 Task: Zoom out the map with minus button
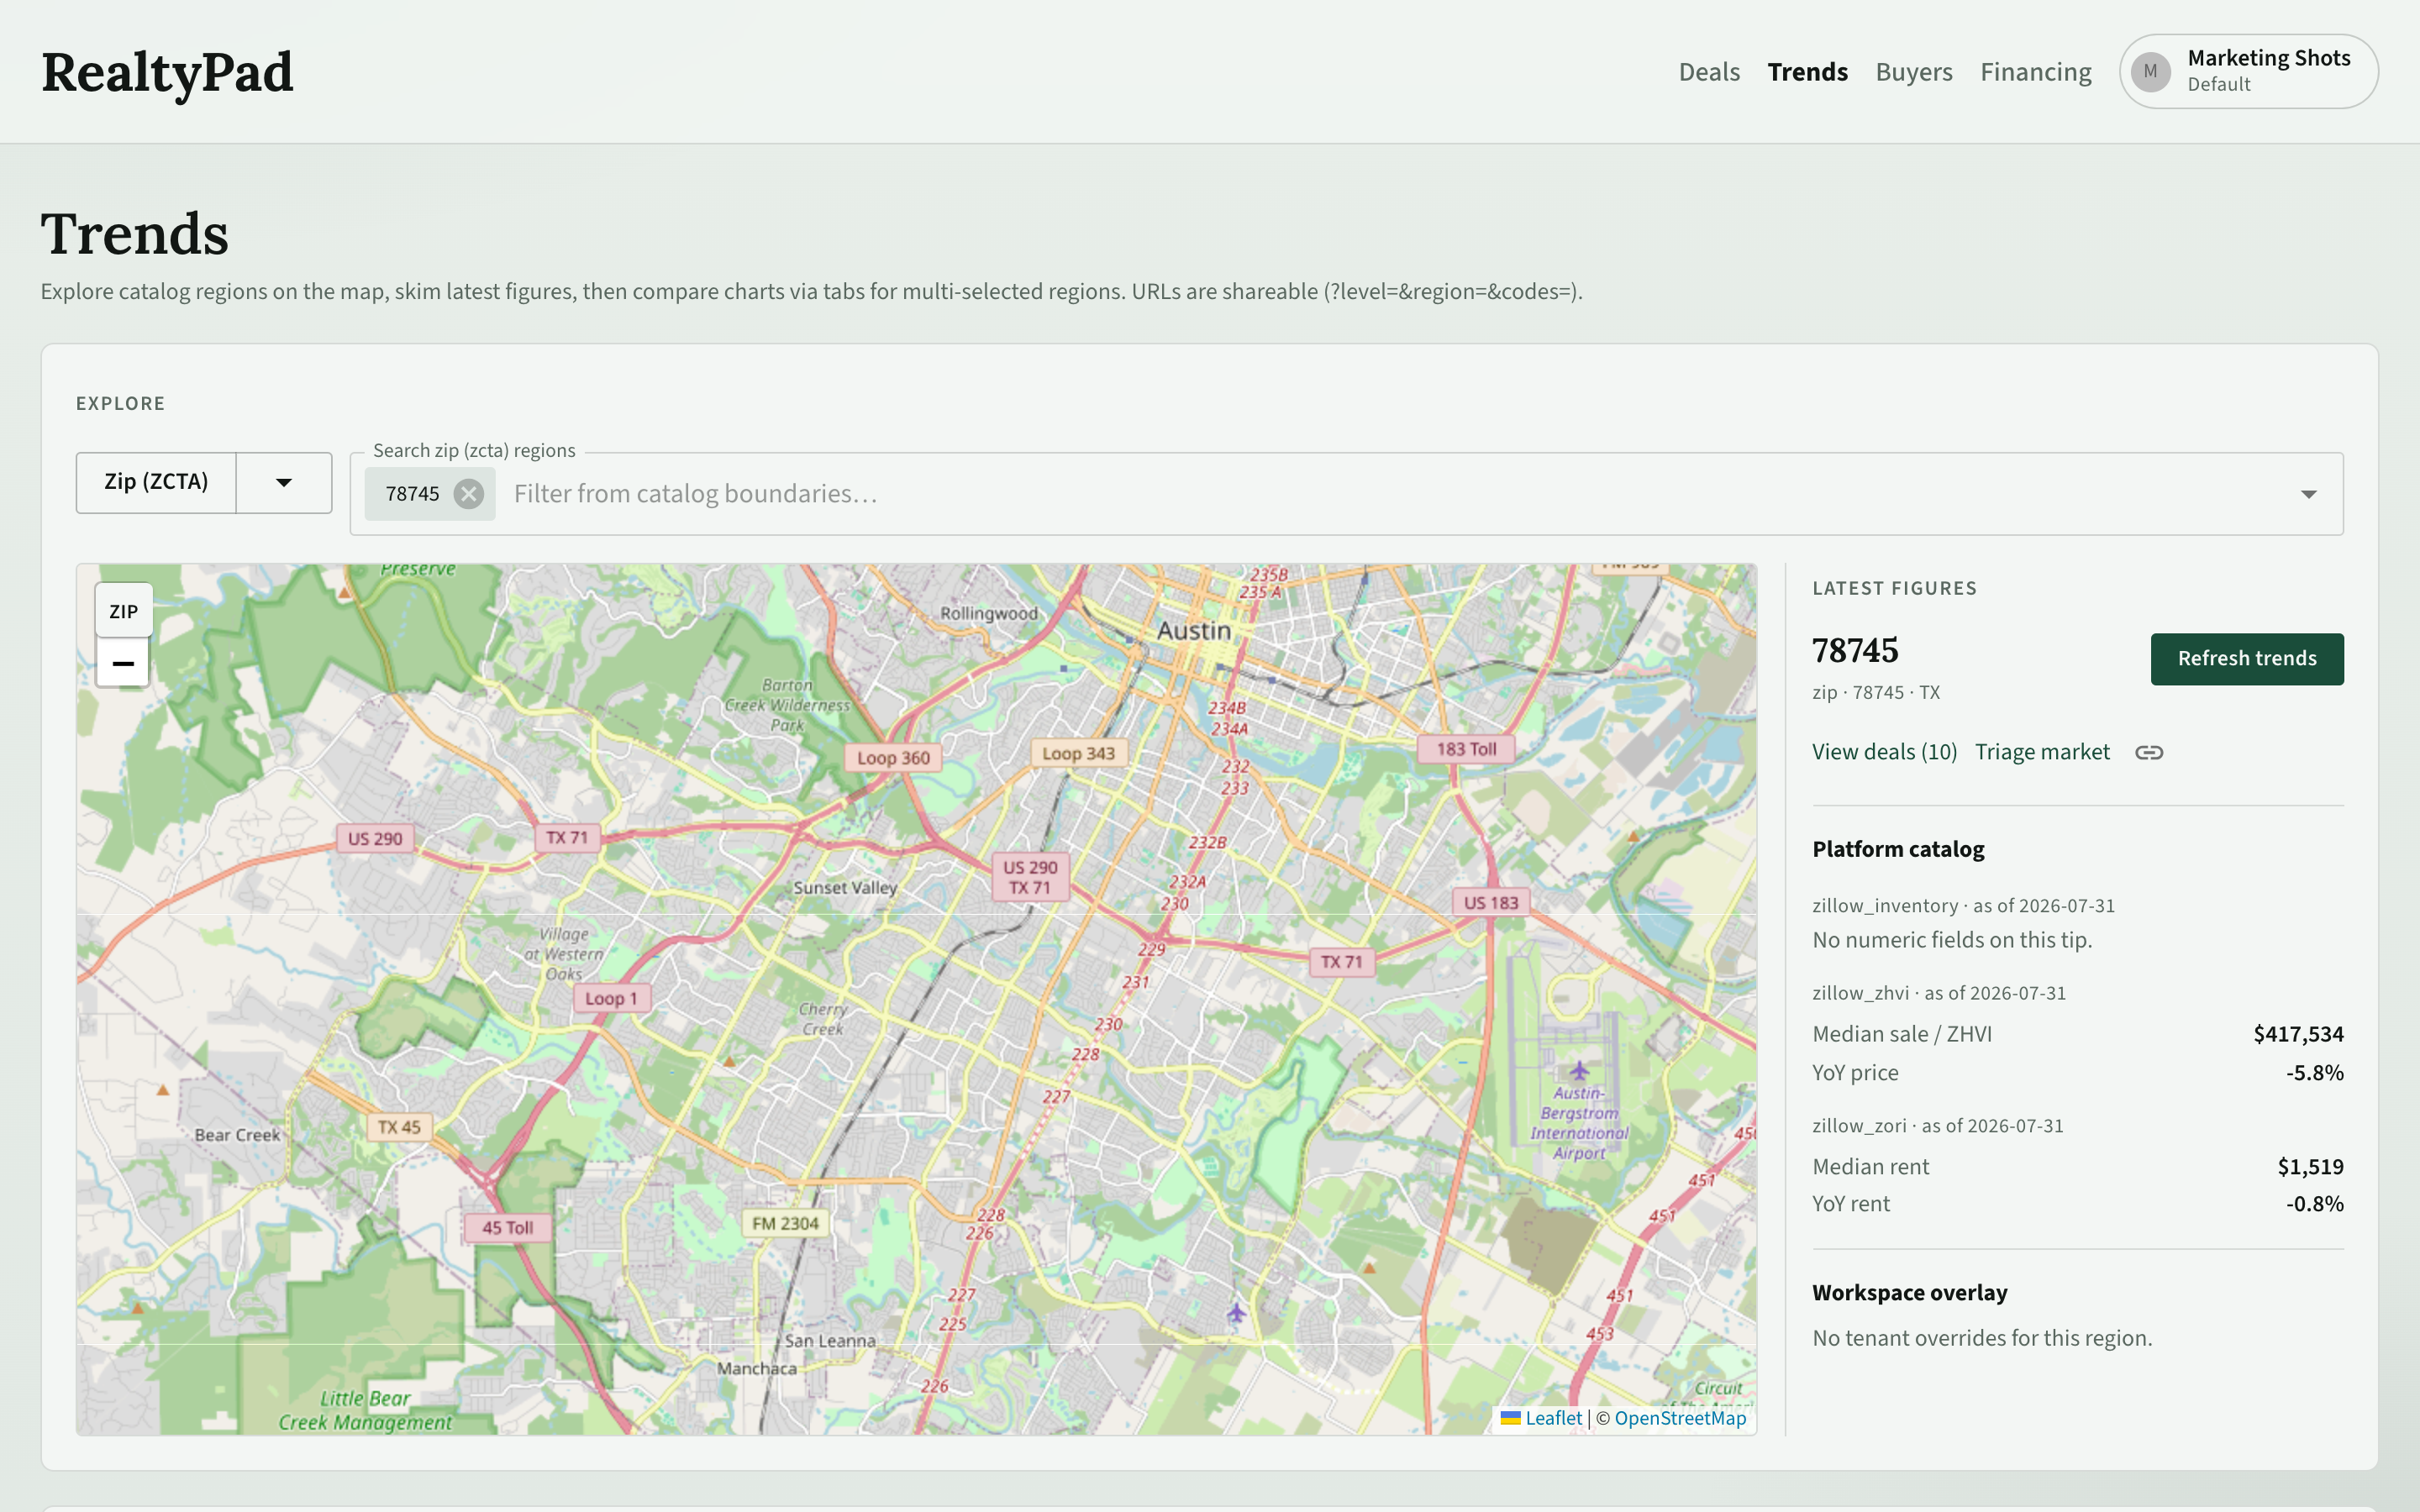[x=123, y=664]
